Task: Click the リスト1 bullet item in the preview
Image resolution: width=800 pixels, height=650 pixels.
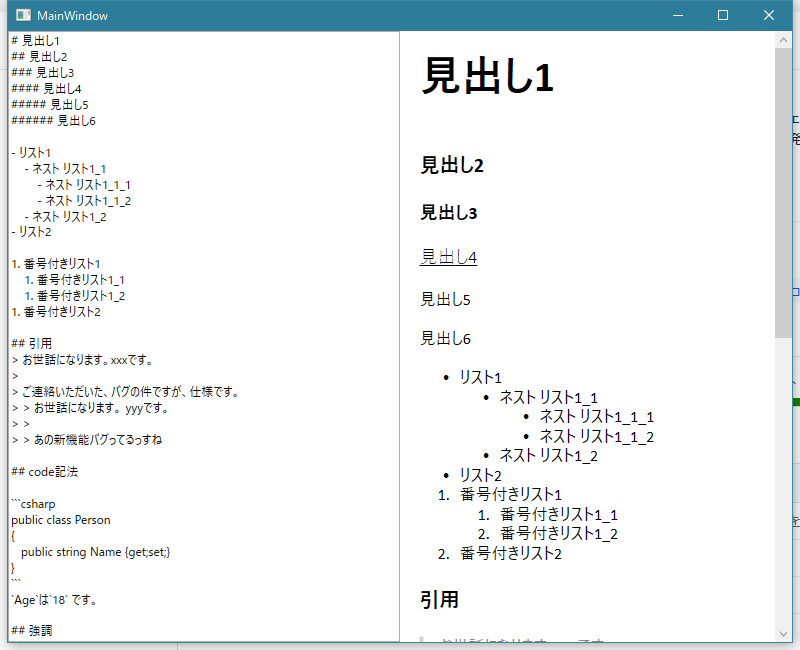Action: tap(478, 377)
